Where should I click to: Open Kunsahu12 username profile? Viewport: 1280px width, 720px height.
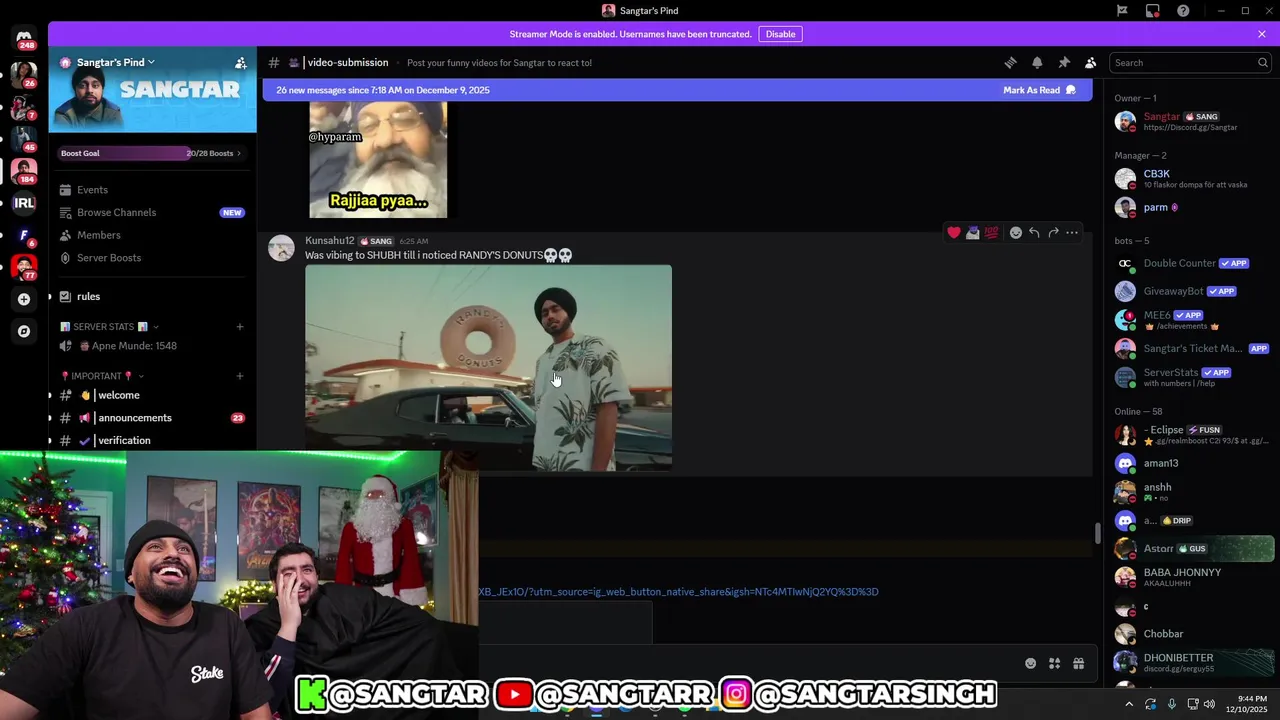pyautogui.click(x=330, y=241)
